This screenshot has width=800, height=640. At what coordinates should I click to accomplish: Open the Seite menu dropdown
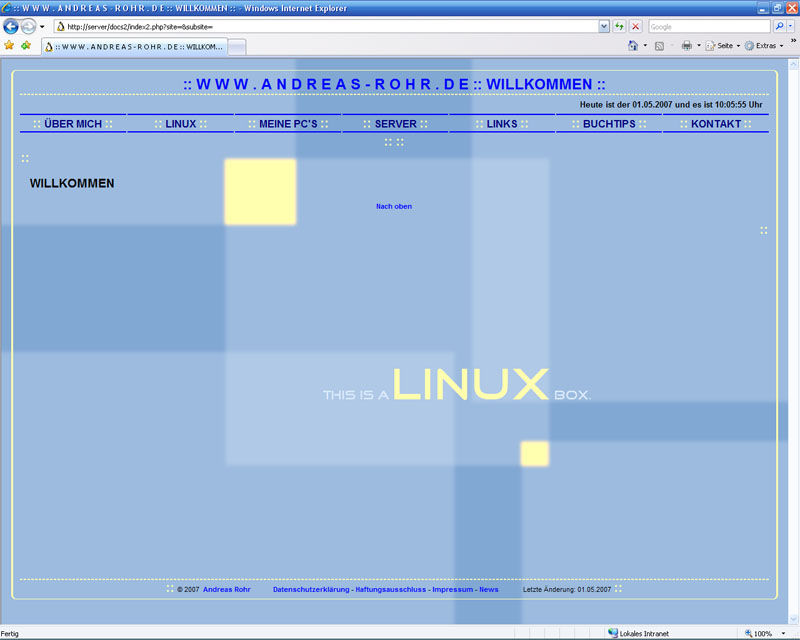(x=722, y=46)
